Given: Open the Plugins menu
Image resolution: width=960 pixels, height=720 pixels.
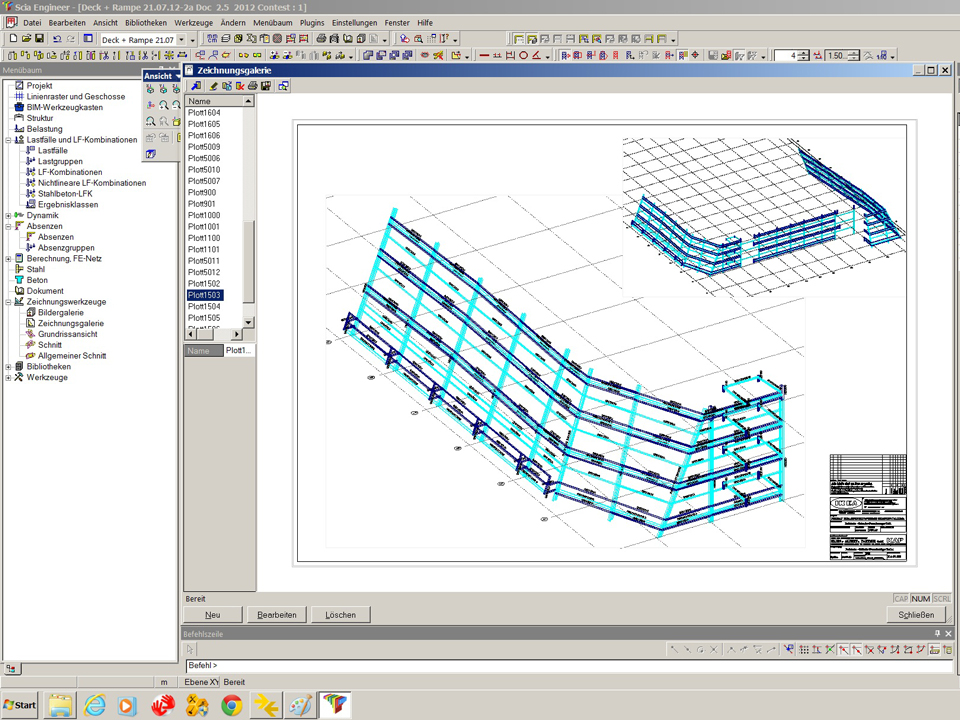Looking at the screenshot, I should pos(312,22).
